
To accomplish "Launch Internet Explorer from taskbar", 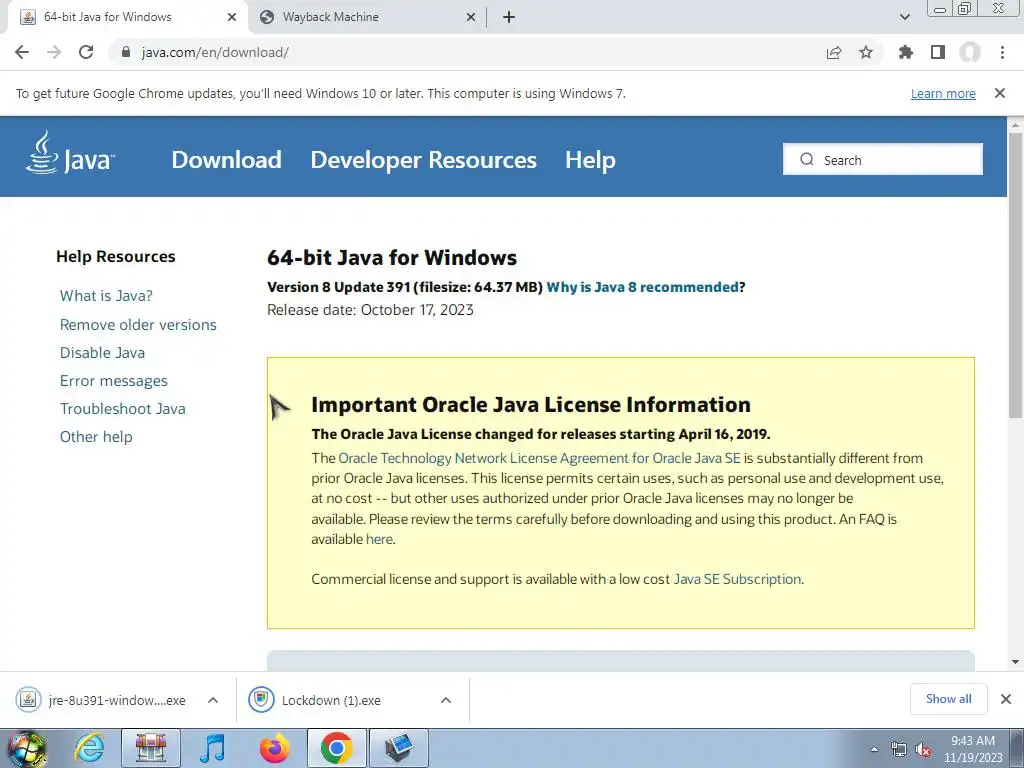I will [89, 748].
